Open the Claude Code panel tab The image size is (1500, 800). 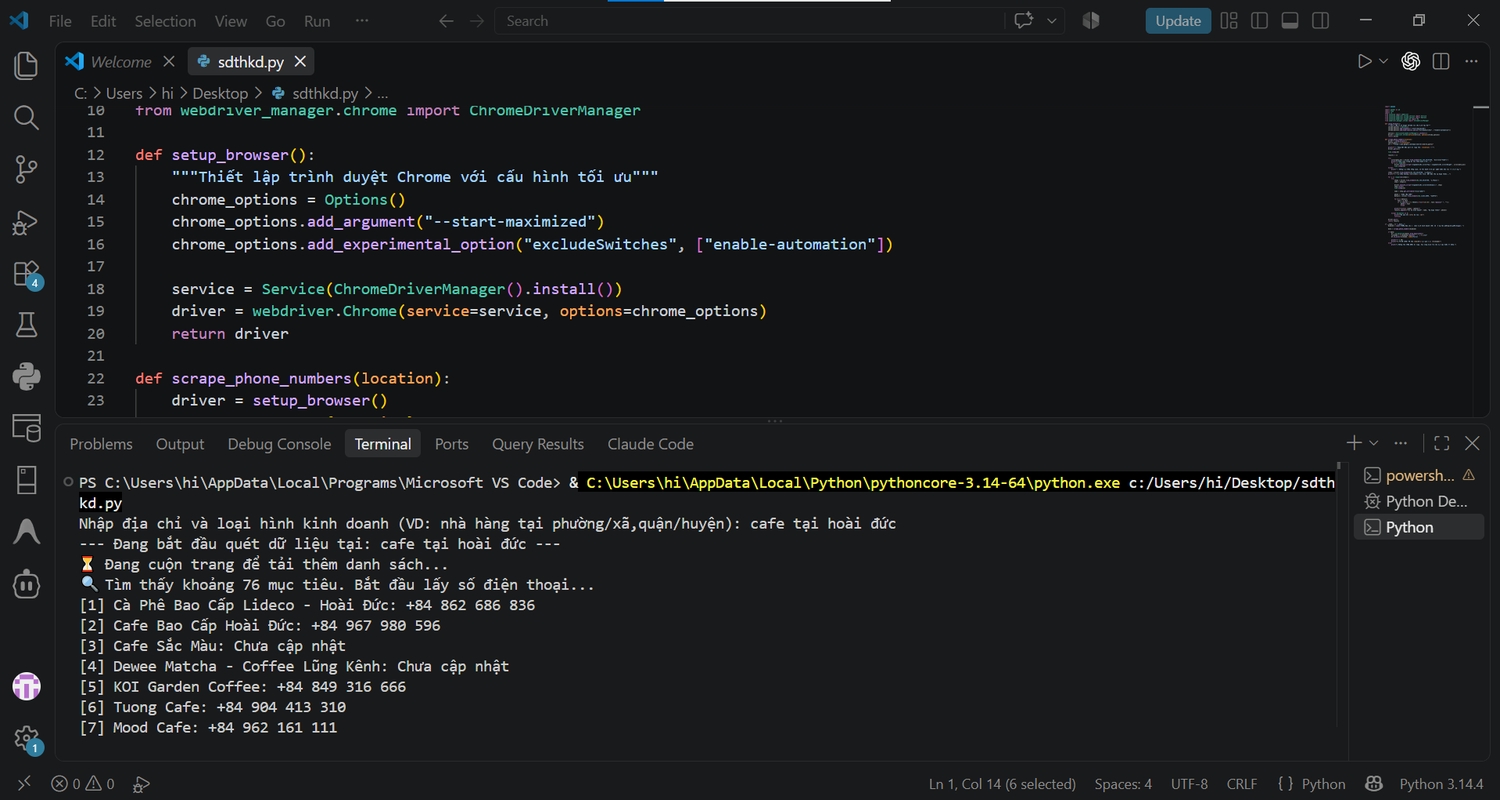[650, 444]
